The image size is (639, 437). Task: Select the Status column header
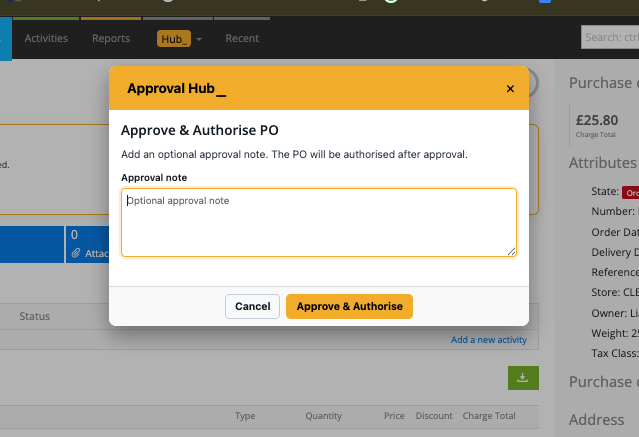[x=35, y=316]
